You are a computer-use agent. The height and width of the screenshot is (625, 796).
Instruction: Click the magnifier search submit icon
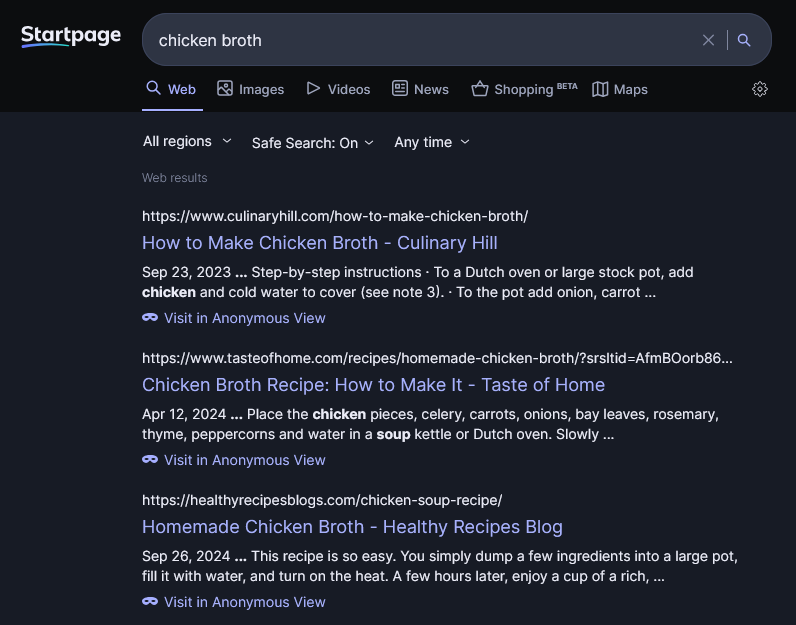pyautogui.click(x=744, y=40)
